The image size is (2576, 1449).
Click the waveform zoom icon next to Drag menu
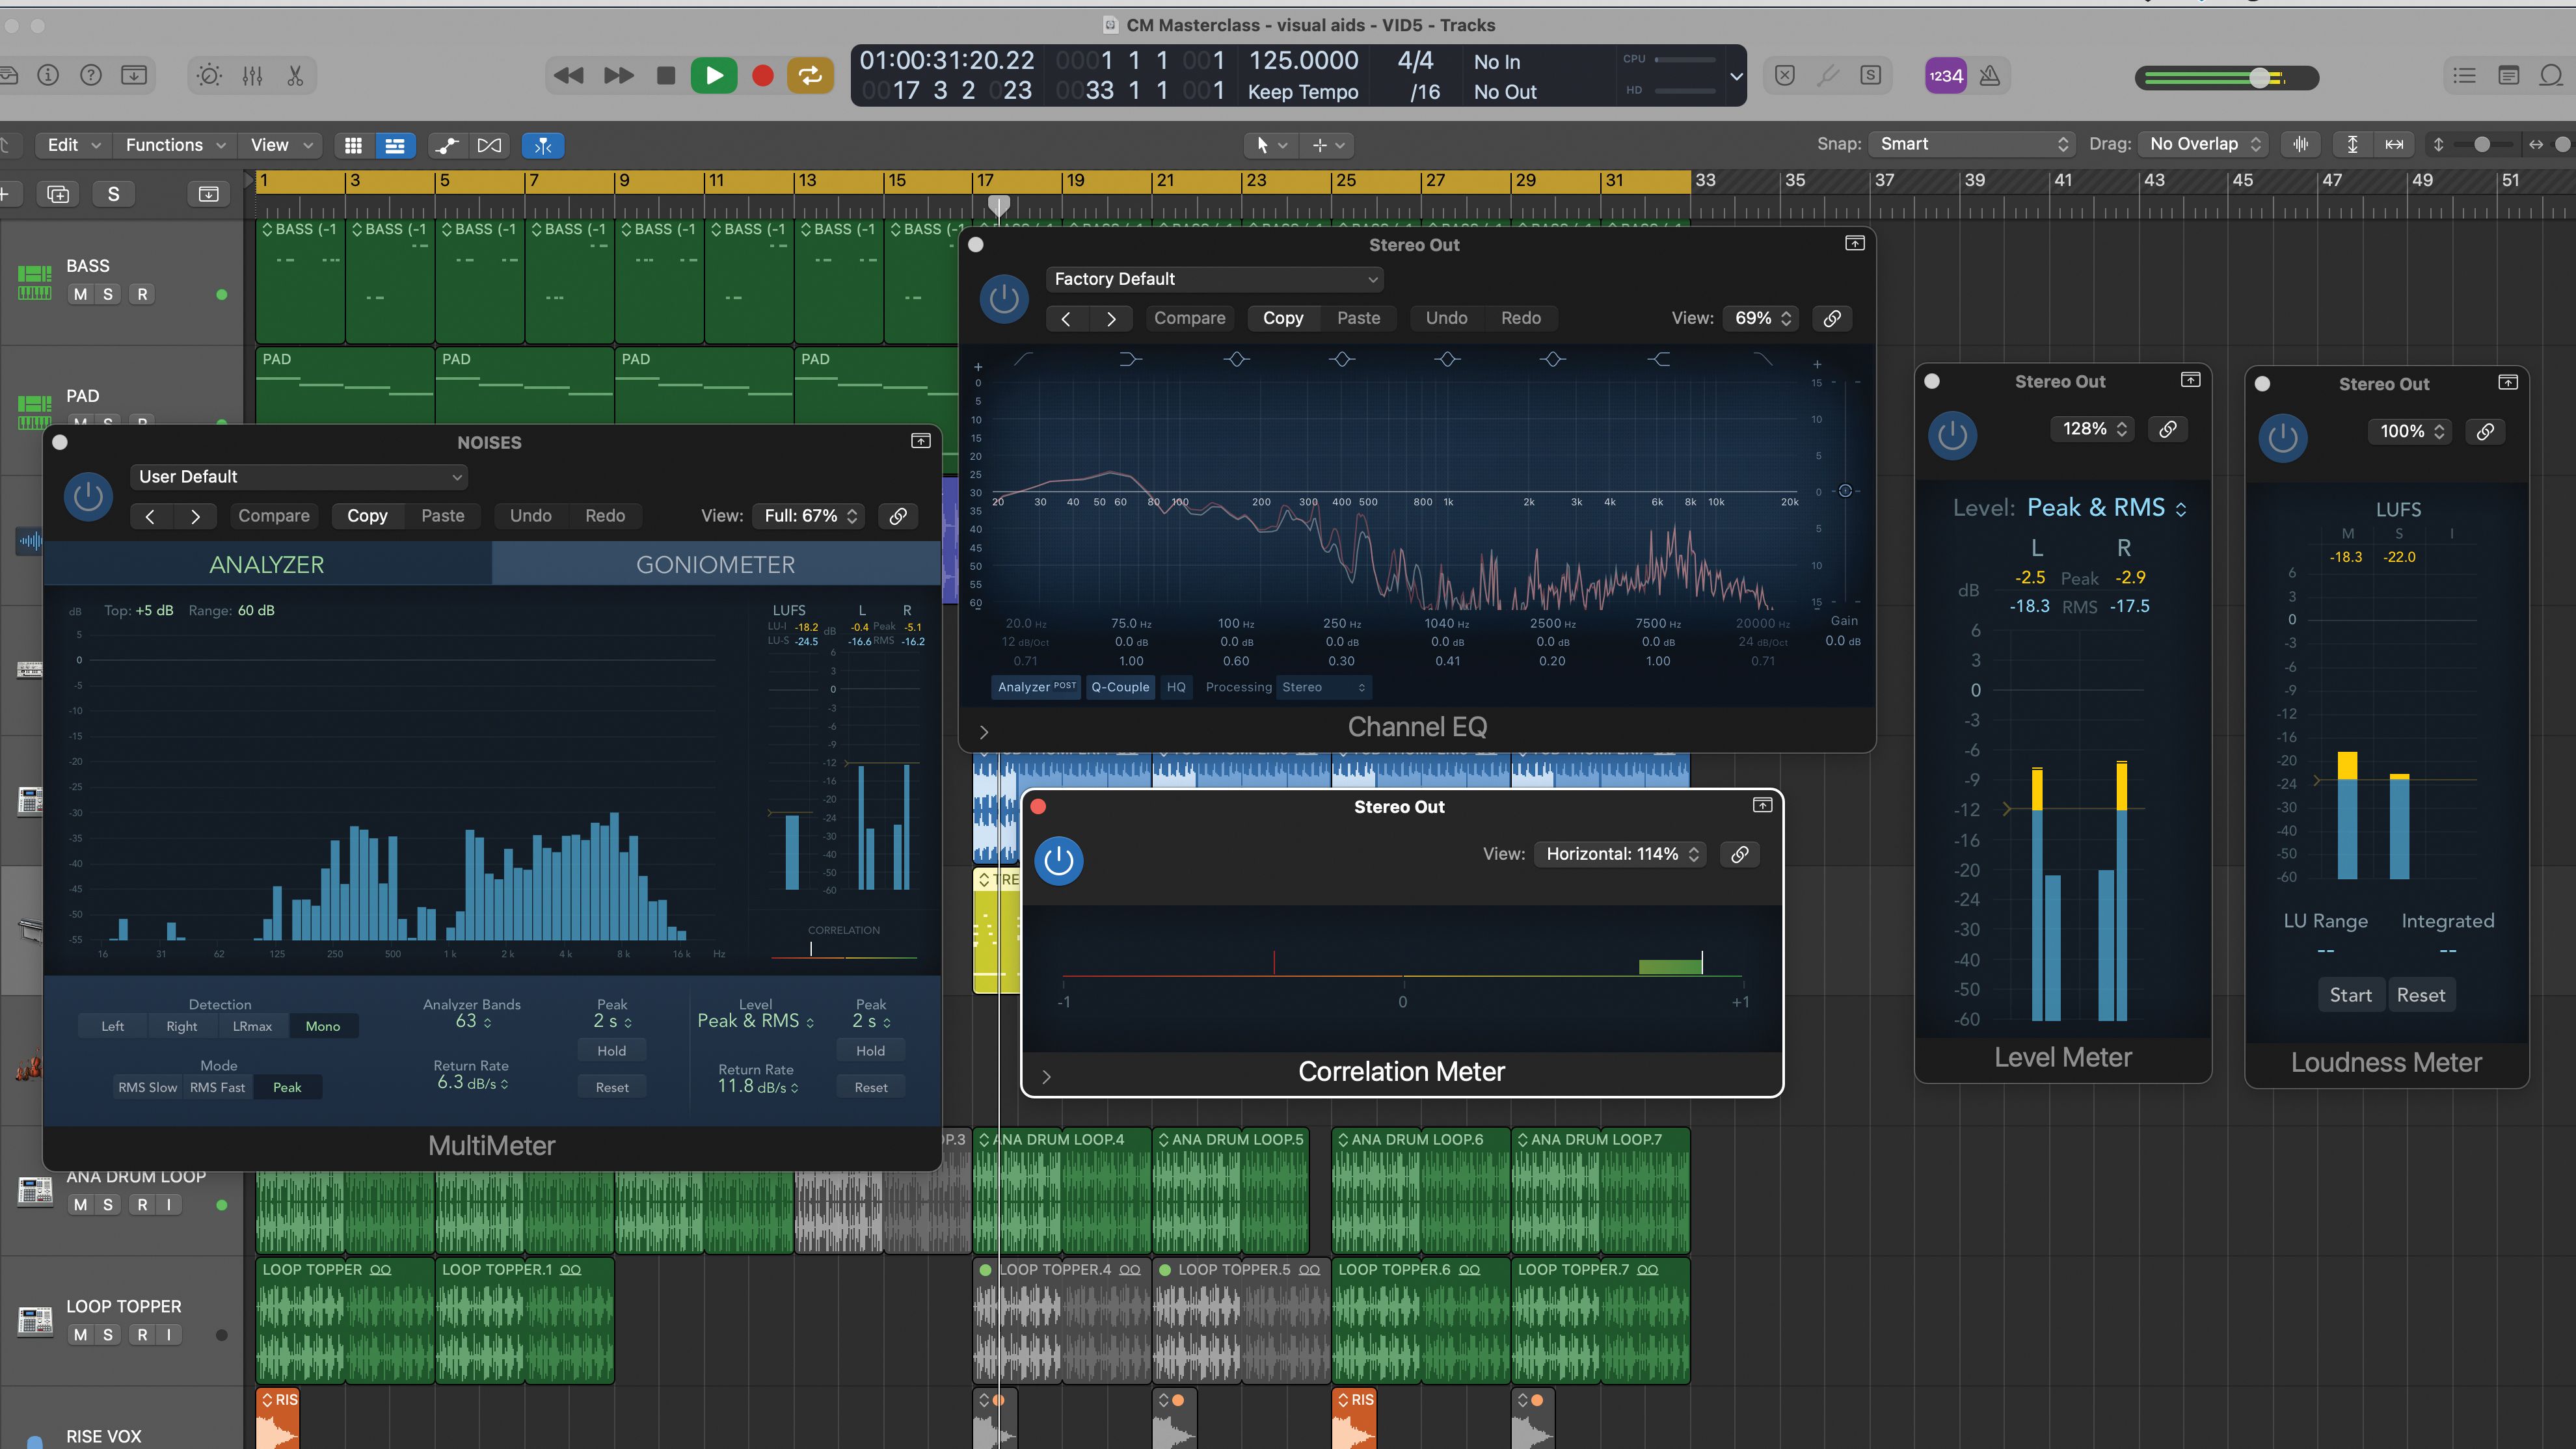click(2300, 144)
